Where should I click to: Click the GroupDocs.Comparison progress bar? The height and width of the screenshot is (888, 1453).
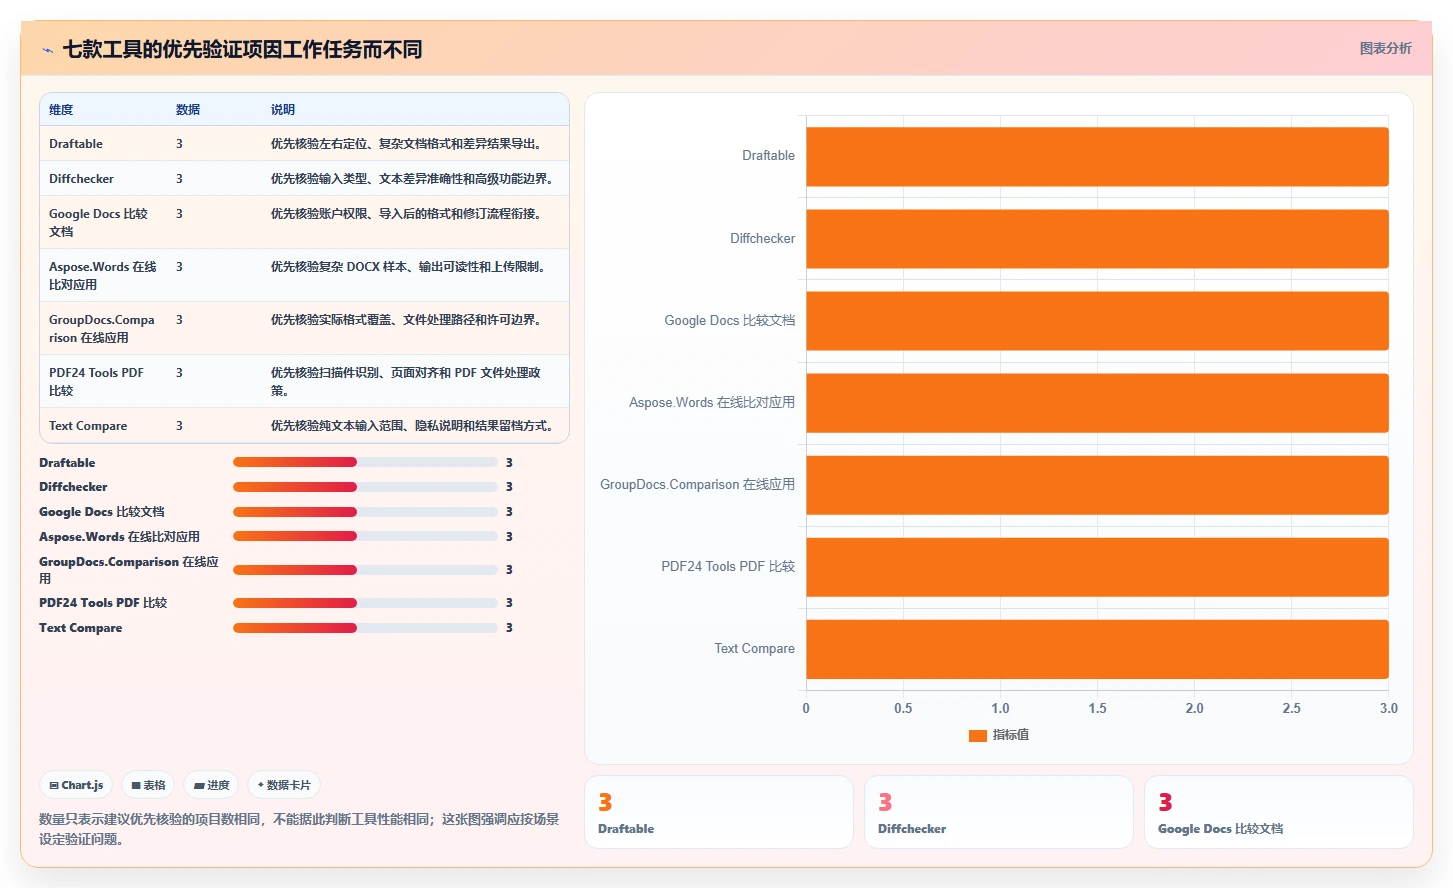365,570
